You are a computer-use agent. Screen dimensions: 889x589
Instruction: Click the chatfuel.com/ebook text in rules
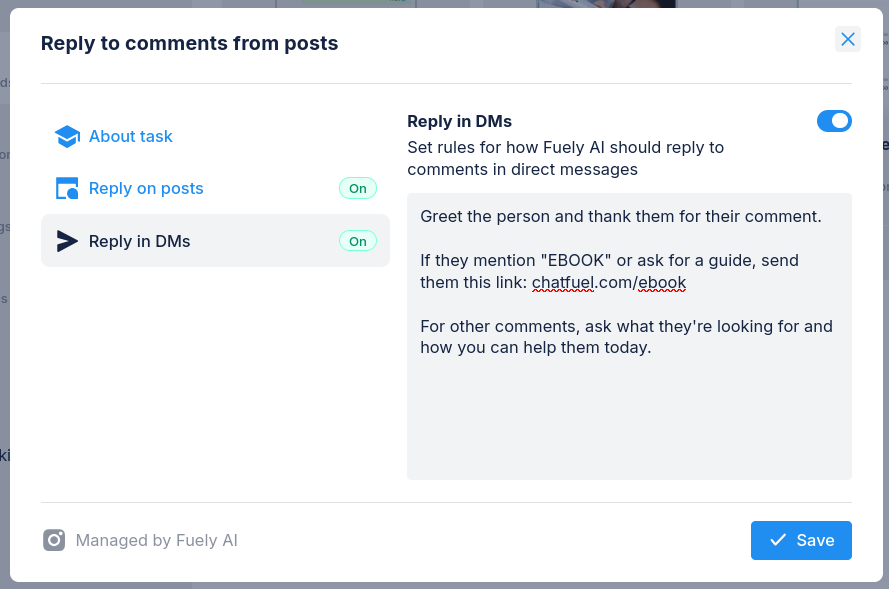coord(609,283)
